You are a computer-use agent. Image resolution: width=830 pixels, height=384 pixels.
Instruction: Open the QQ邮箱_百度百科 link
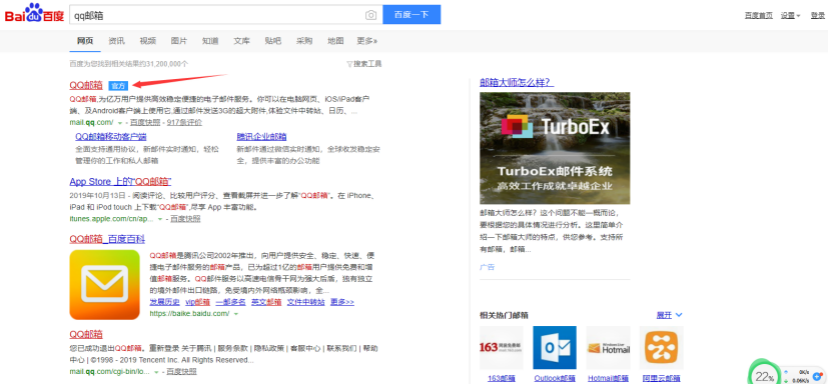[x=107, y=239]
